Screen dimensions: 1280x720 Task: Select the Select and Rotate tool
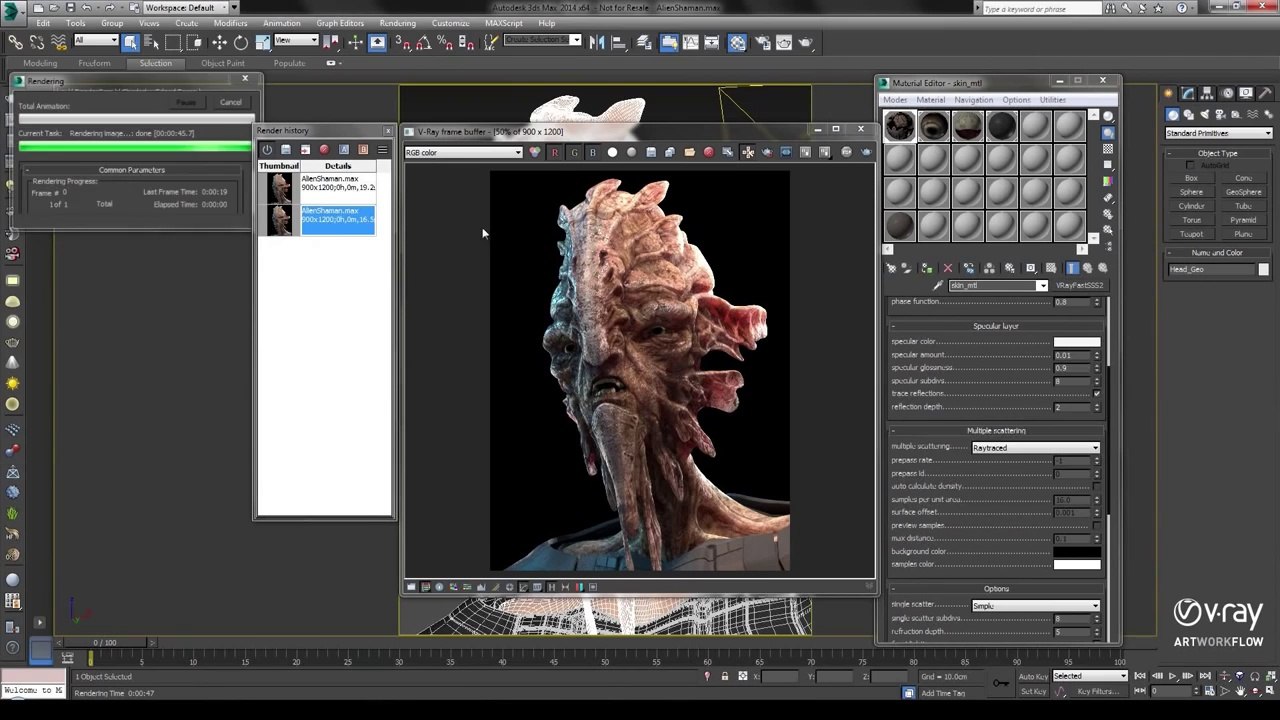(241, 42)
